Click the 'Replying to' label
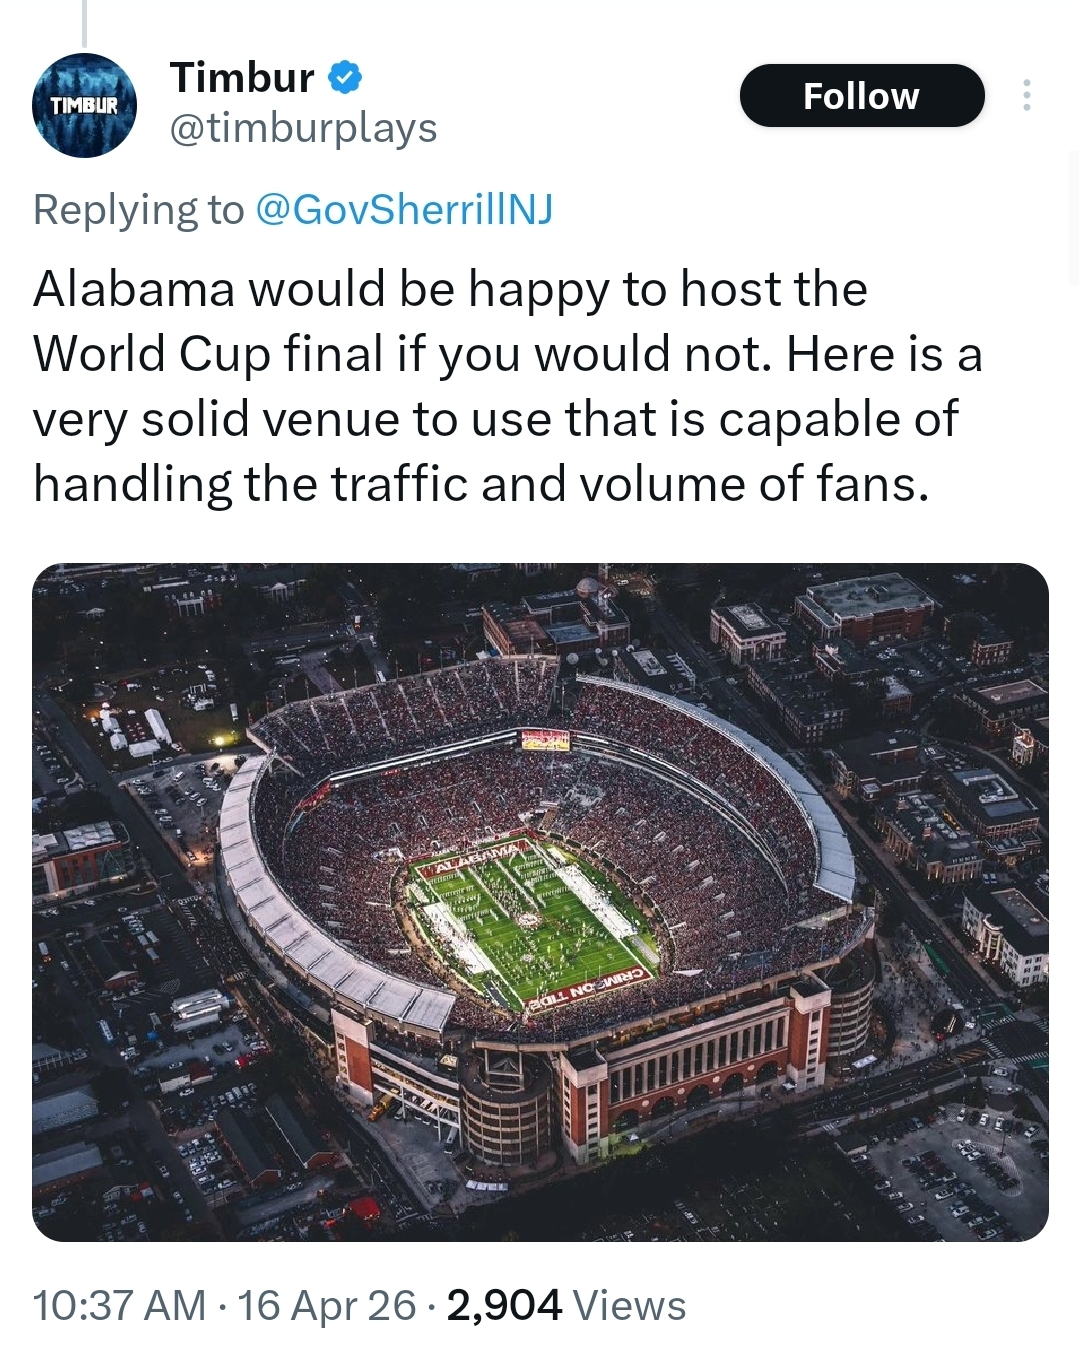 138,210
